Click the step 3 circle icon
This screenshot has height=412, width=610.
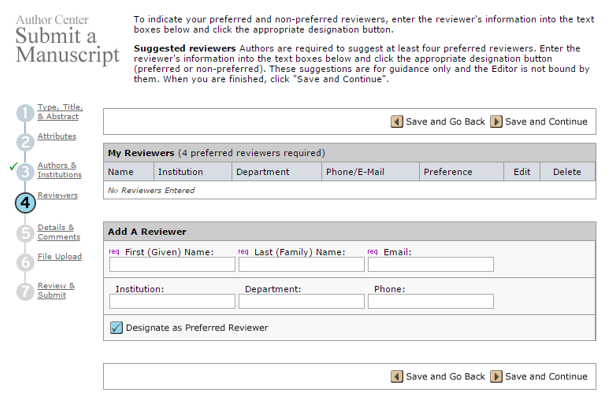point(26,172)
